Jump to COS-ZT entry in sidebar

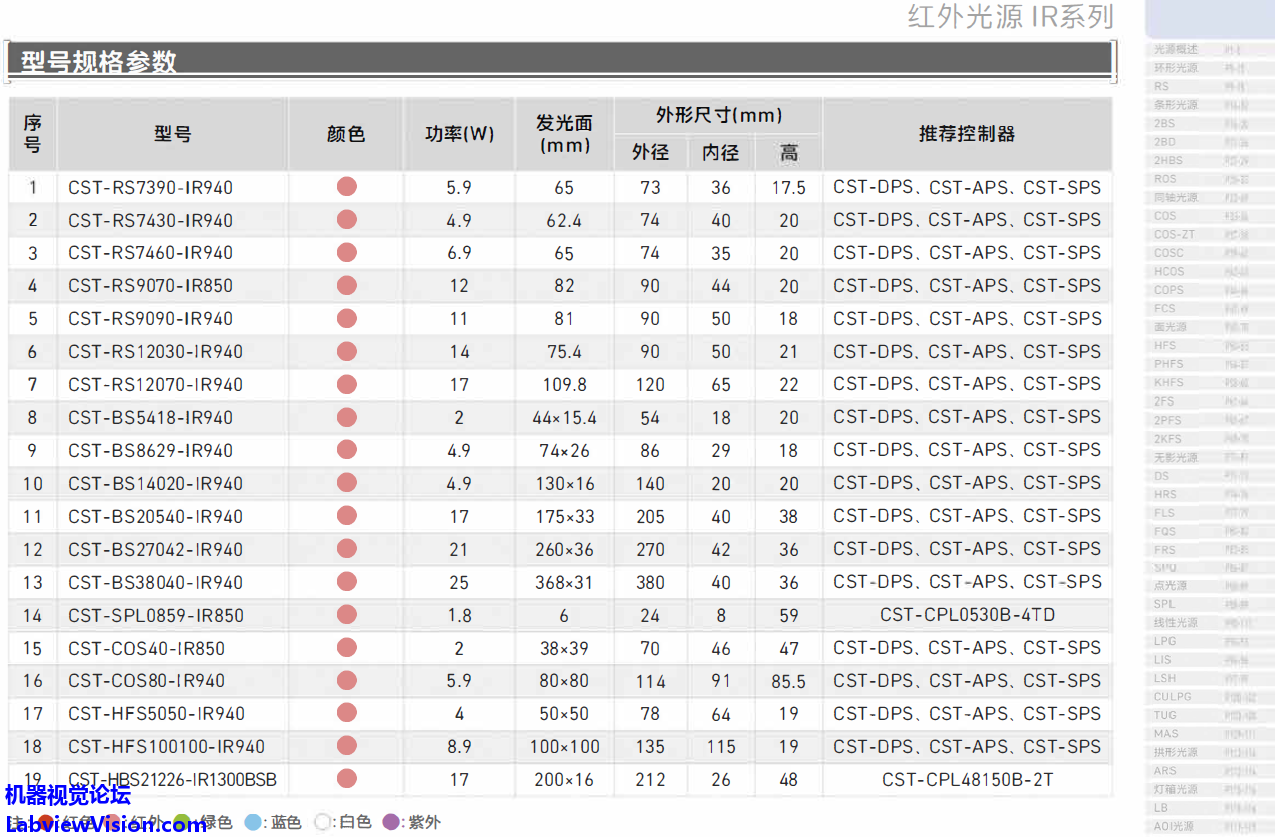tap(1174, 235)
